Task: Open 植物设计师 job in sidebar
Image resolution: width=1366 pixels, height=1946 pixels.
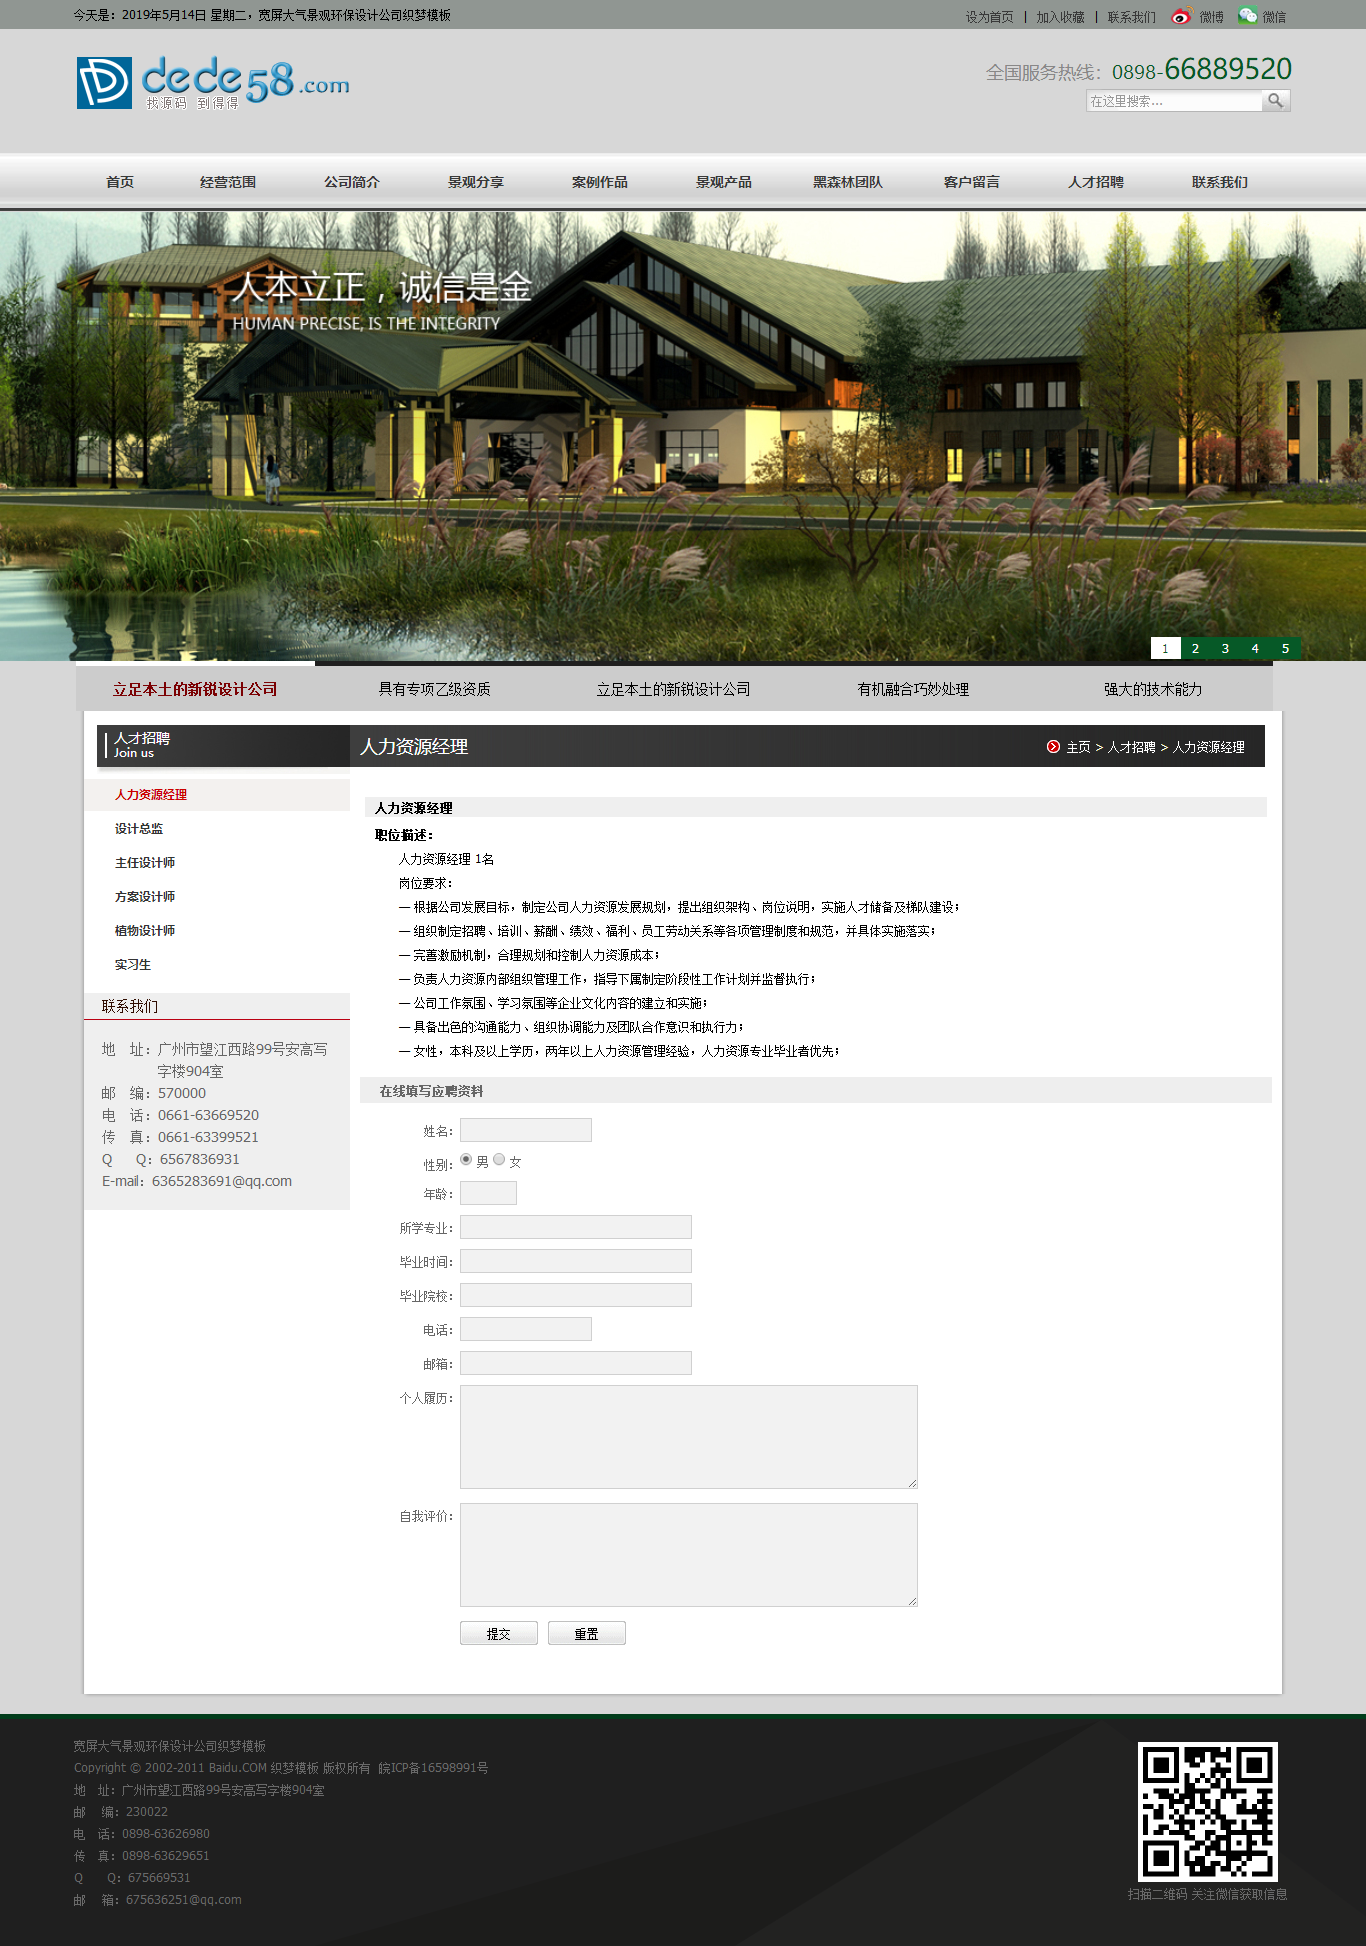Action: click(x=144, y=930)
